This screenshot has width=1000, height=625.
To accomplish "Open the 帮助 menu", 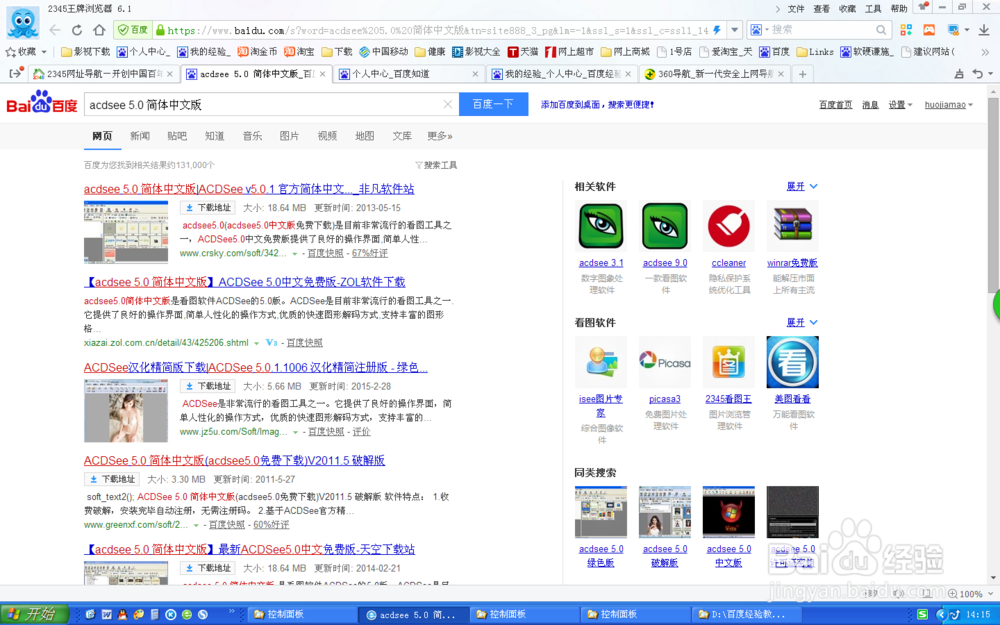I will coord(898,9).
